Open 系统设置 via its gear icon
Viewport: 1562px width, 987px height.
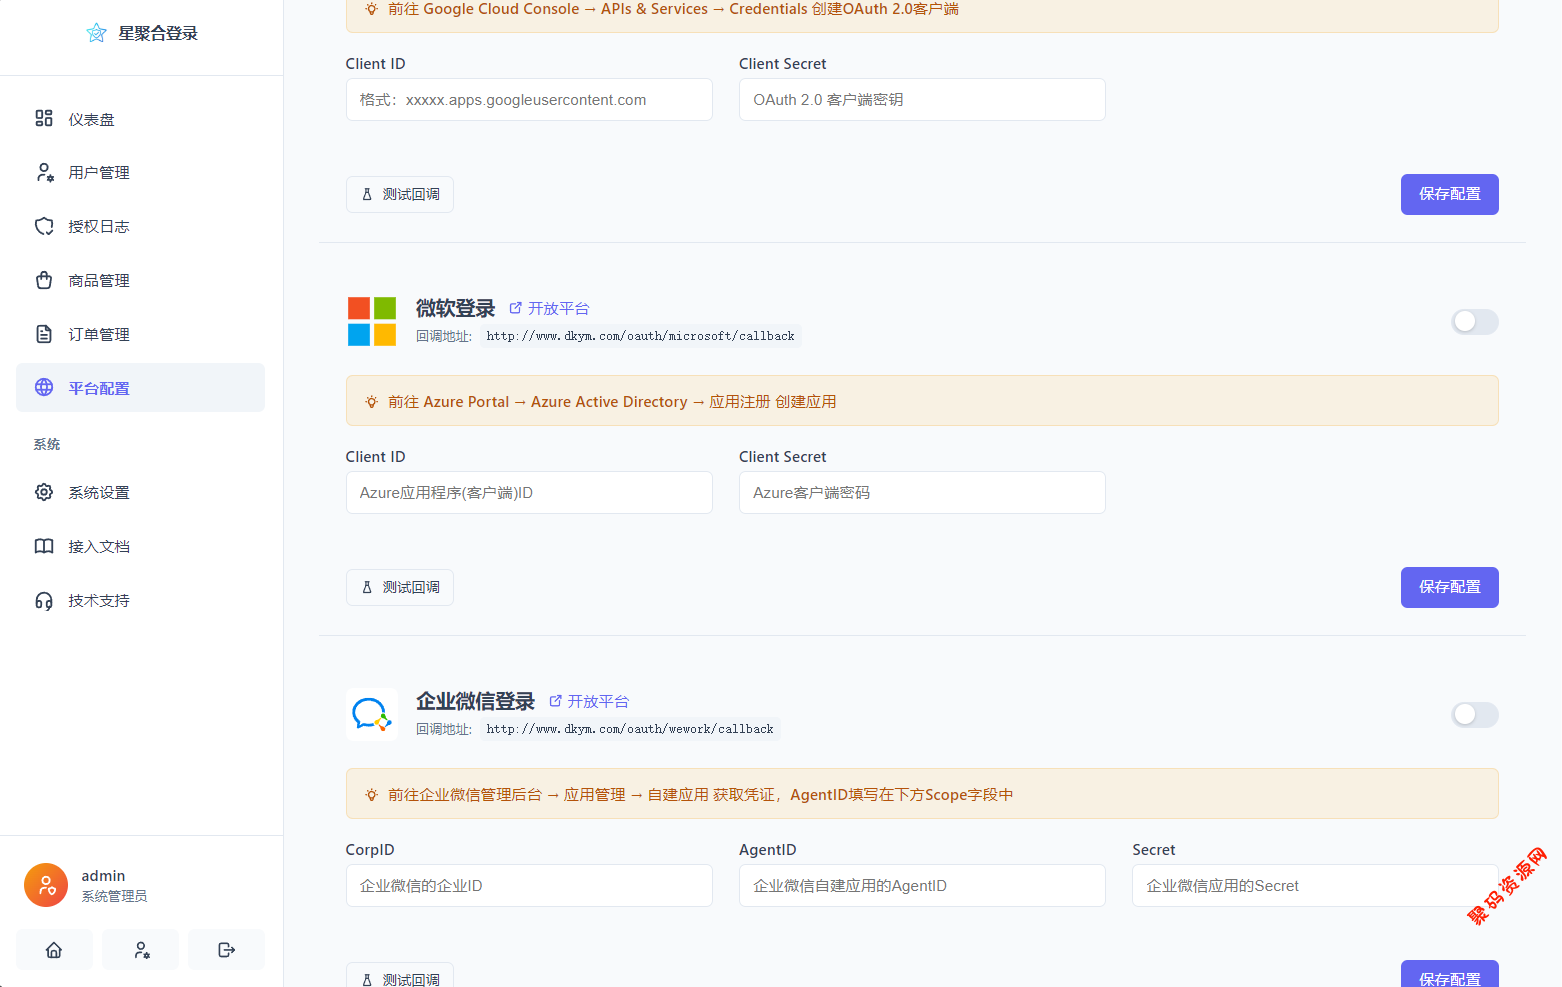44,492
